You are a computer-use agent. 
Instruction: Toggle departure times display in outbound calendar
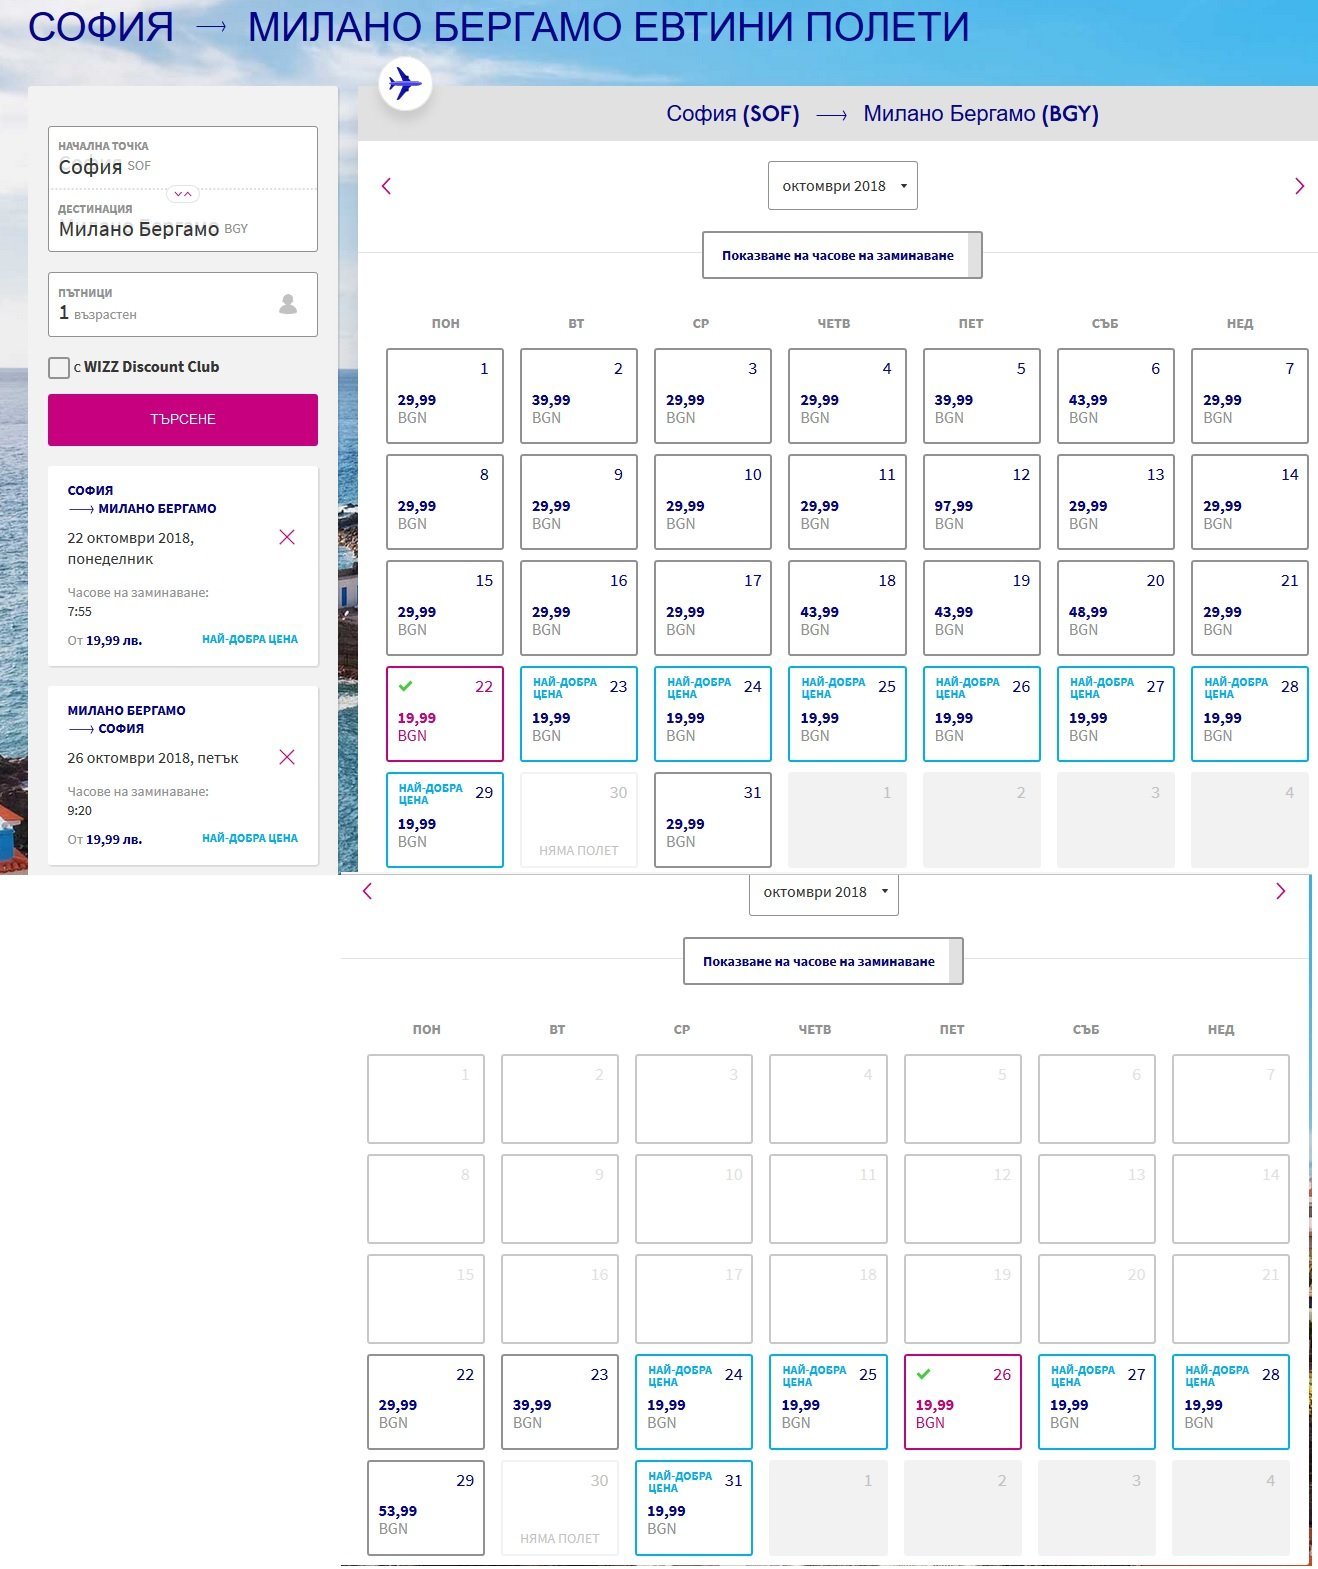(x=841, y=256)
